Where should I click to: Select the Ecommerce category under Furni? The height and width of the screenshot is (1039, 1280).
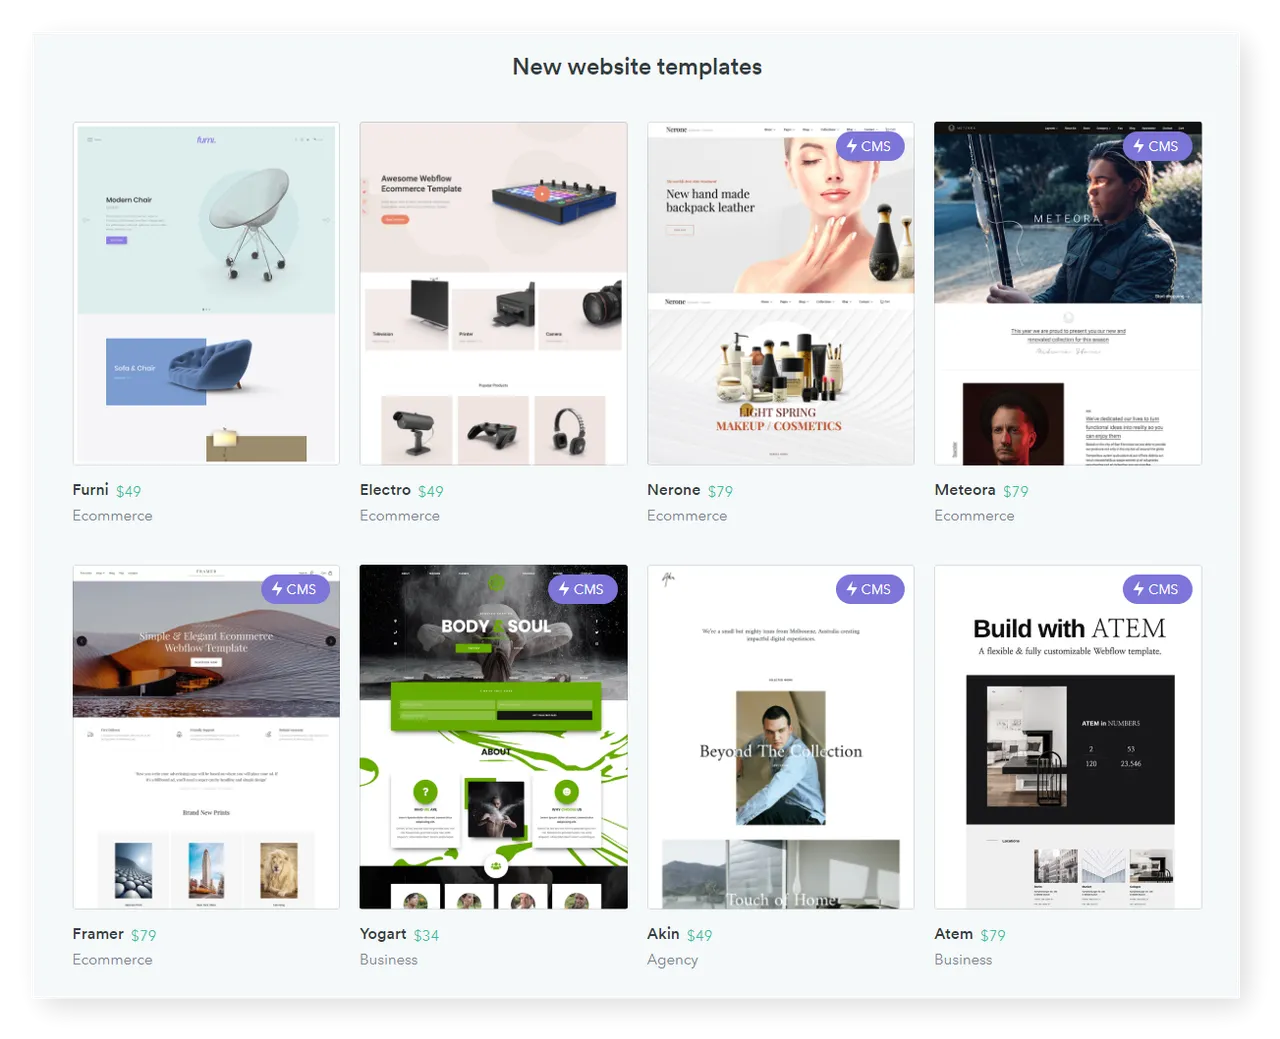coord(112,516)
